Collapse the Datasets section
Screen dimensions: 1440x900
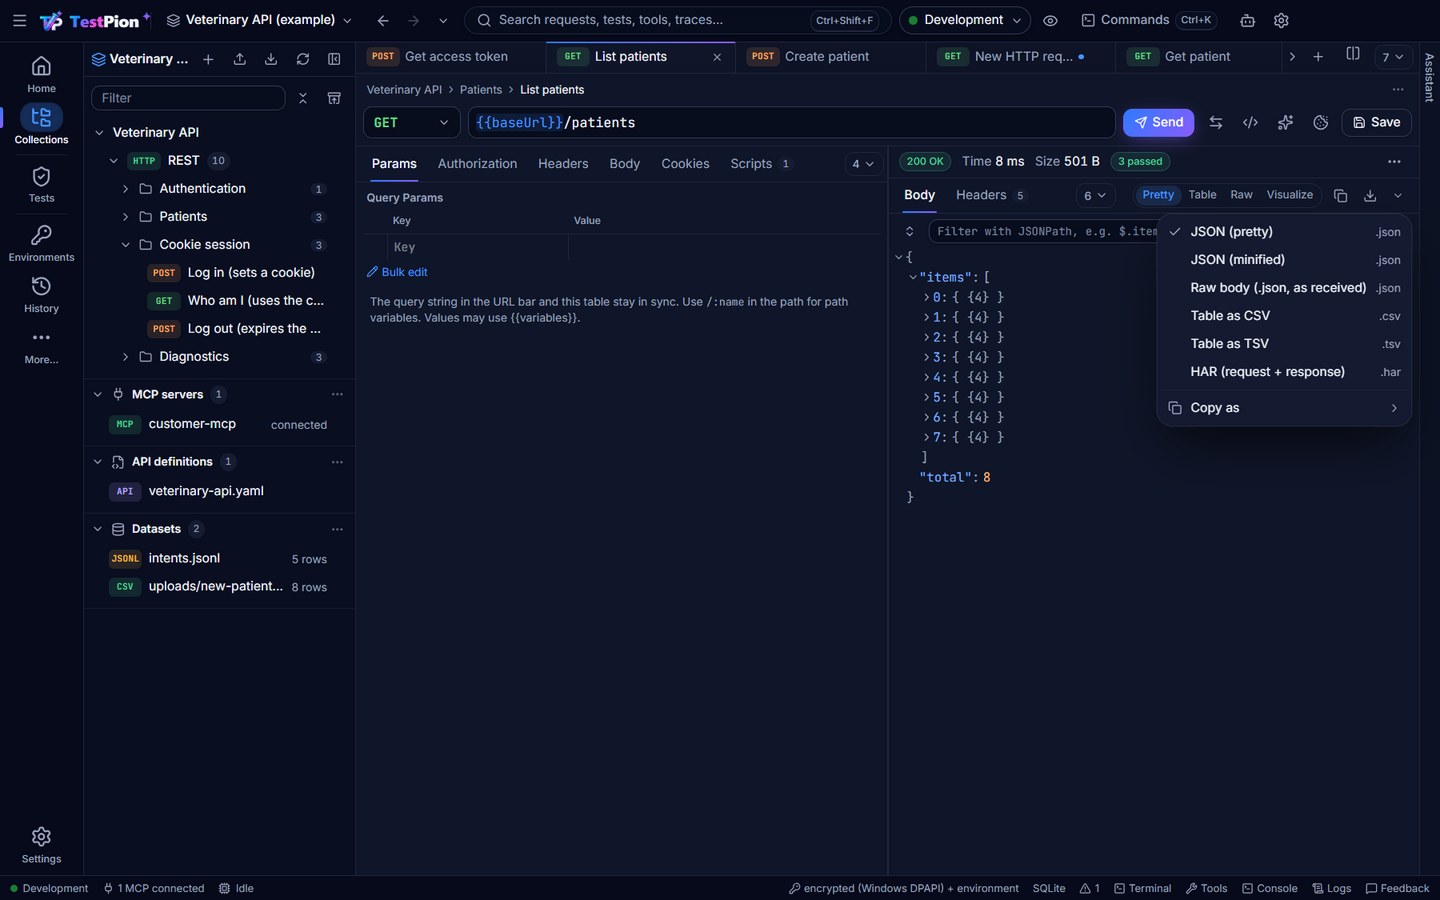coord(98,529)
